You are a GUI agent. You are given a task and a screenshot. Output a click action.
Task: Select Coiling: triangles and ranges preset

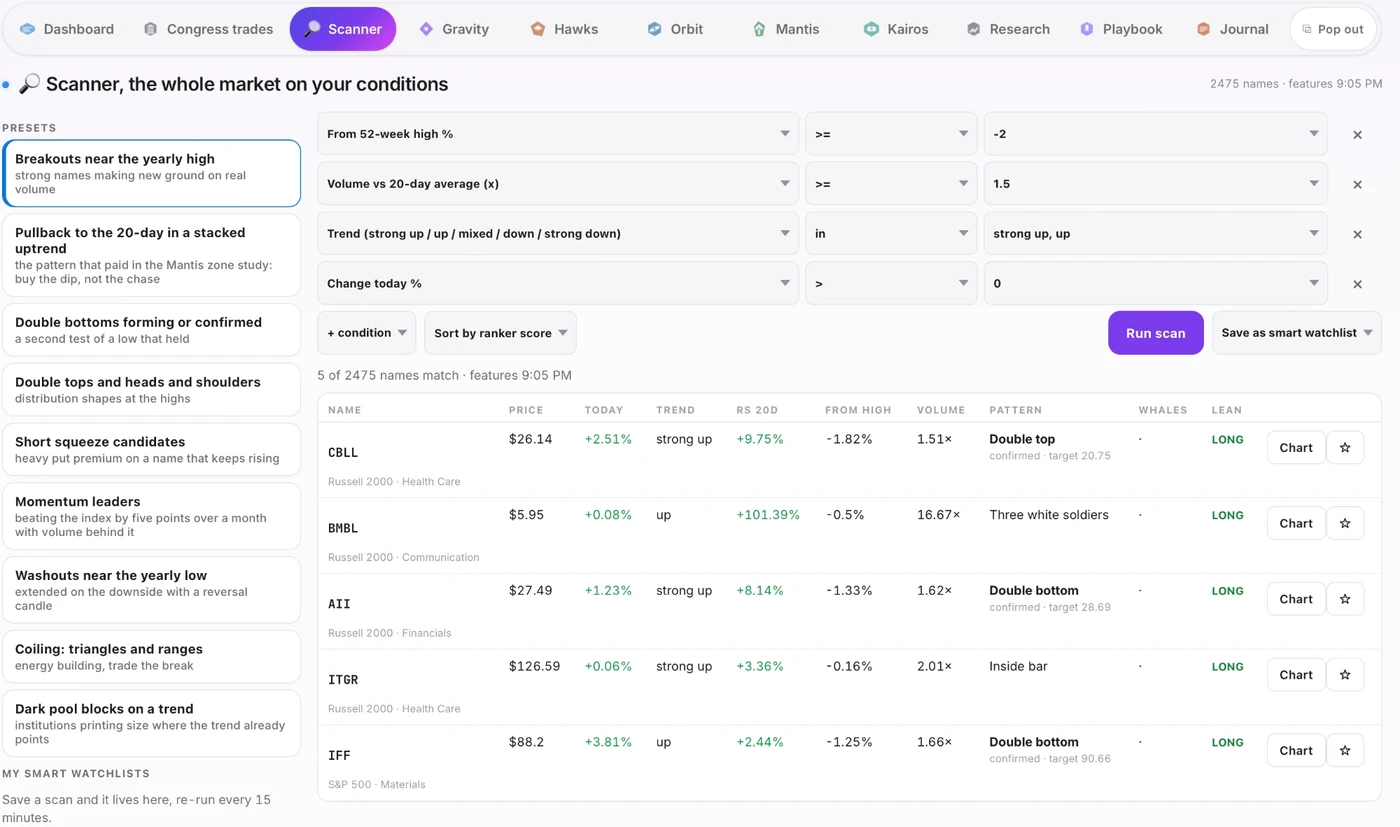click(151, 657)
